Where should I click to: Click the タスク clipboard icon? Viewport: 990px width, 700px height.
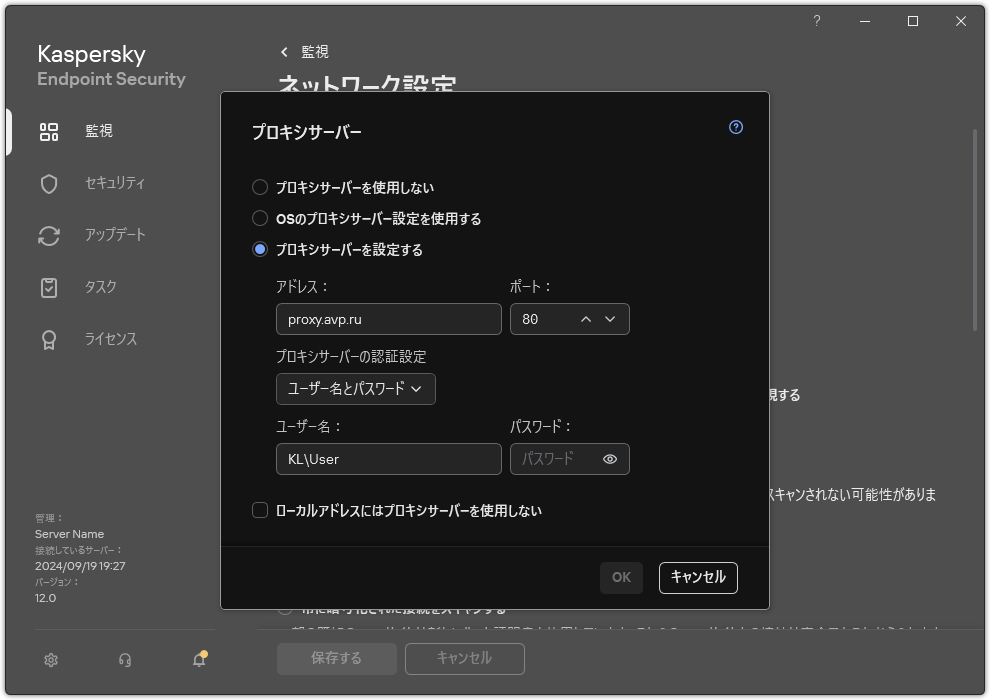tap(48, 287)
